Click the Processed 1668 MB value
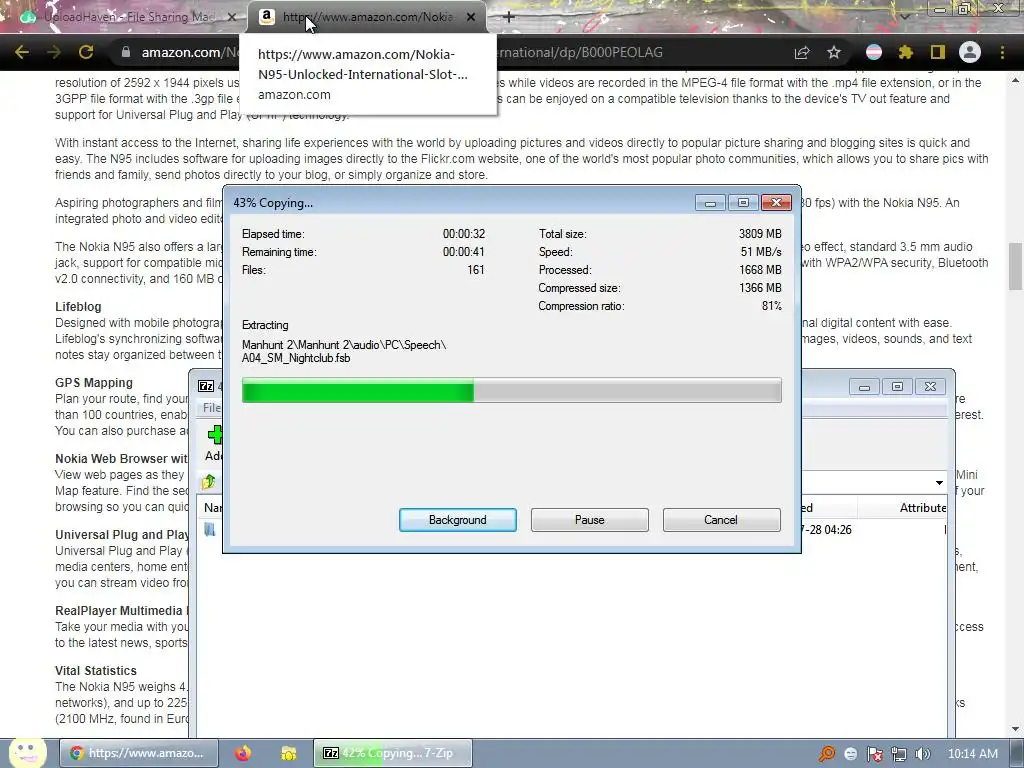Screen dimensions: 1024x768 coord(760,270)
